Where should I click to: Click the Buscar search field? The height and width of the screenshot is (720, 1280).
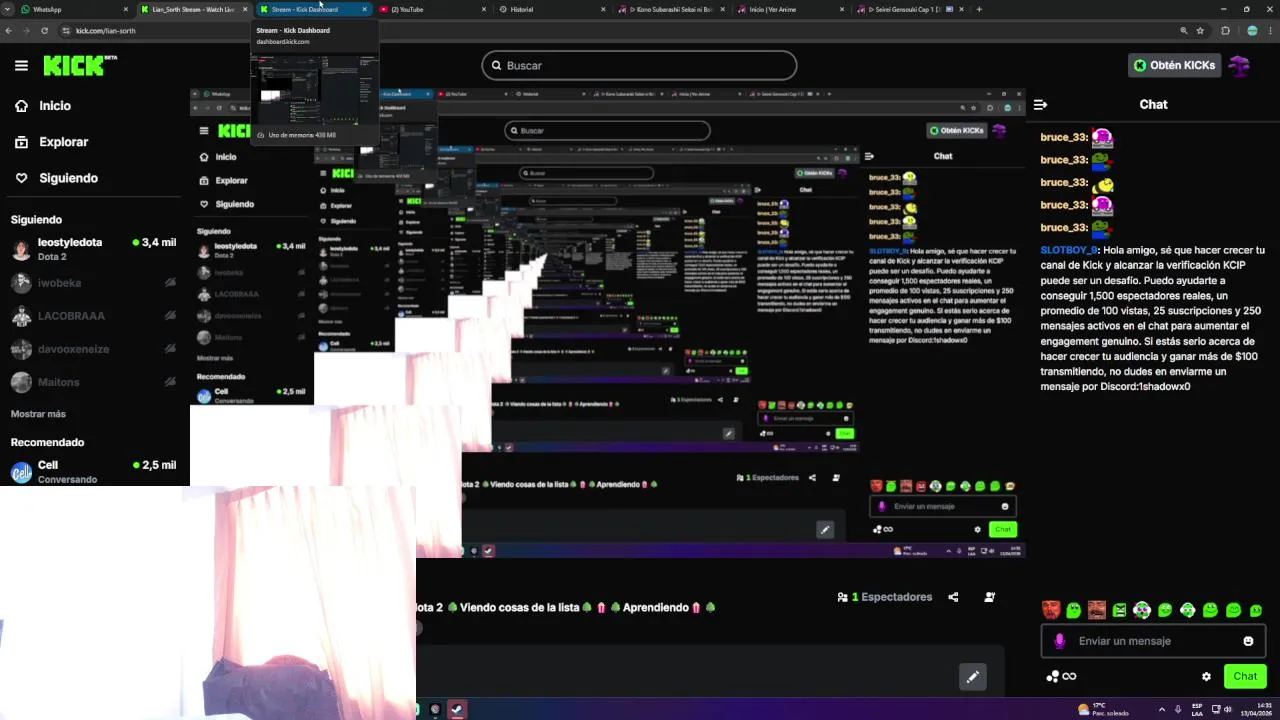pyautogui.click(x=639, y=65)
